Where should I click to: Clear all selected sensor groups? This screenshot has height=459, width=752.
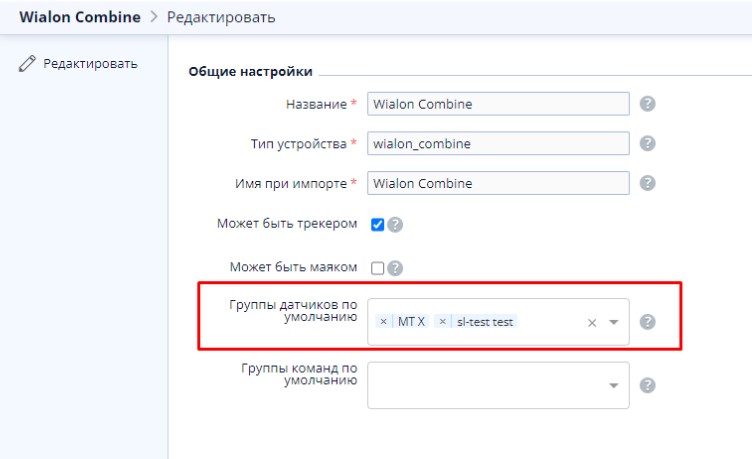pos(592,323)
